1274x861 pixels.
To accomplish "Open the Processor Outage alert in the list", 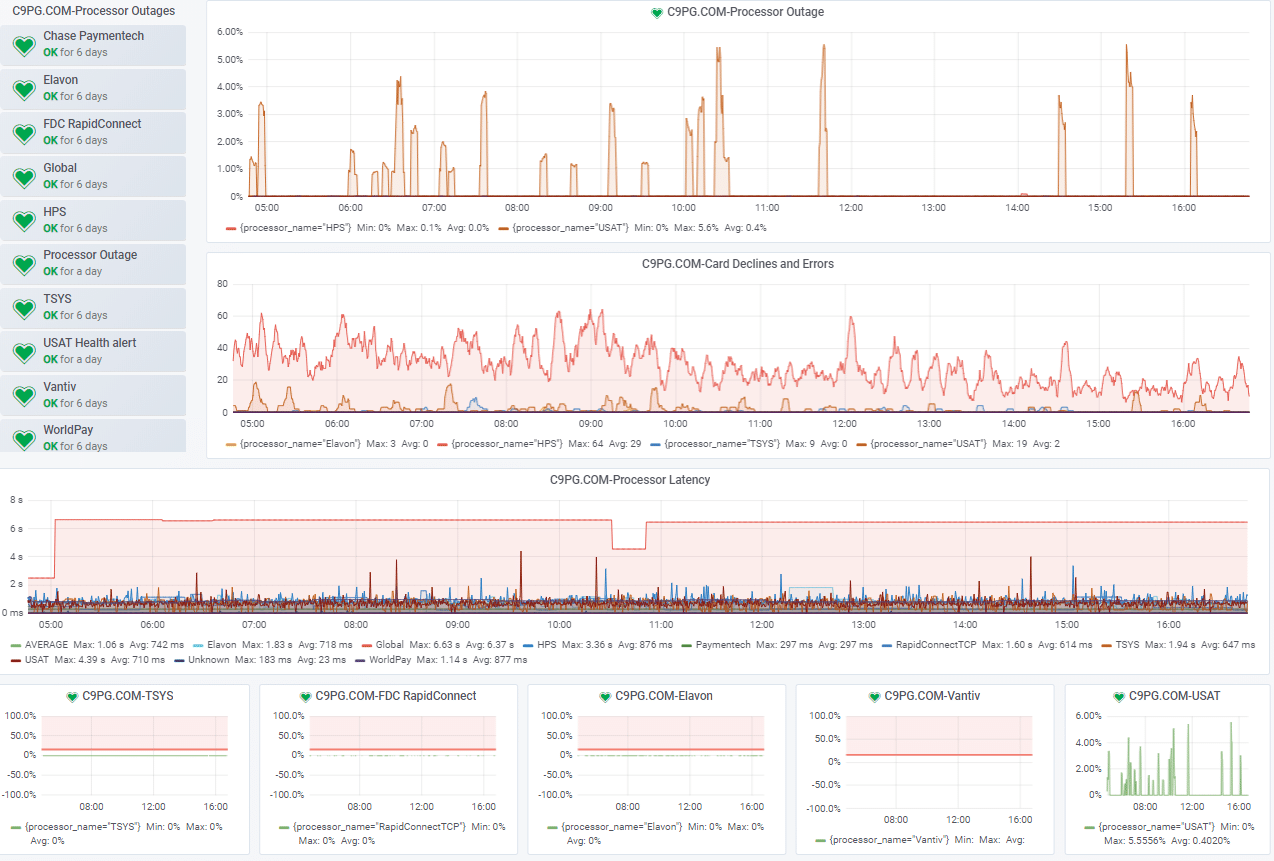I will (90, 255).
